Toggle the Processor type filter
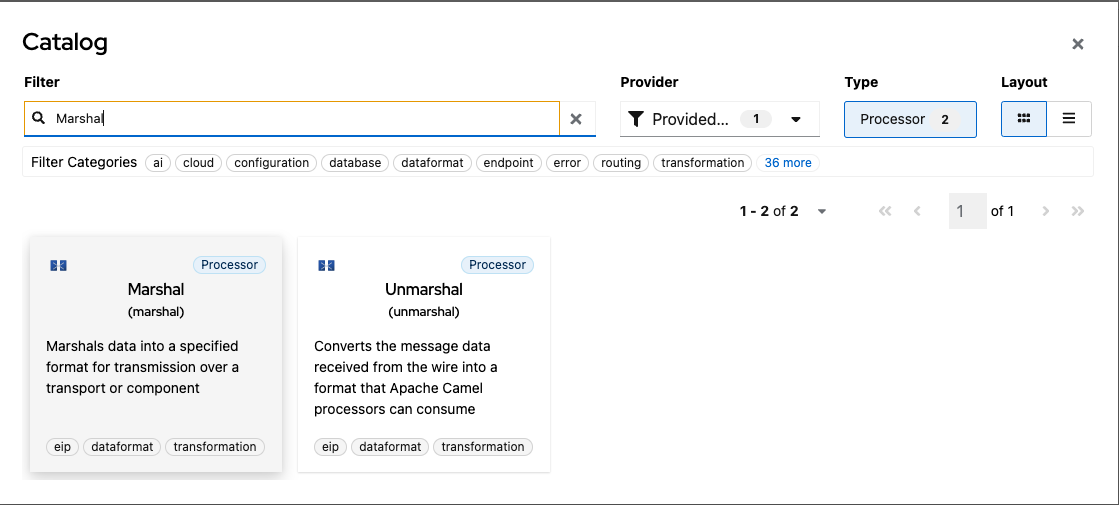This screenshot has width=1119, height=505. click(909, 119)
